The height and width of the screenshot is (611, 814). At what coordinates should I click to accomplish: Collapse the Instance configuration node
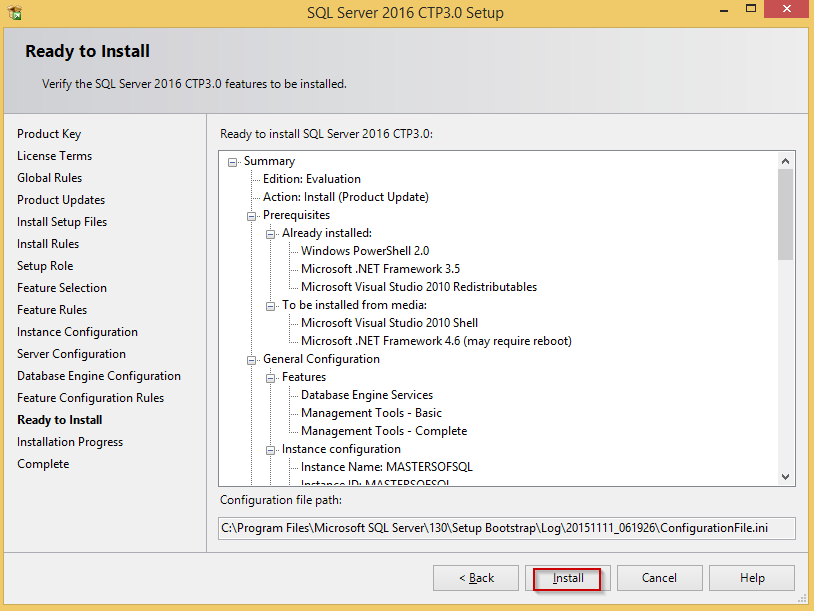(x=270, y=450)
